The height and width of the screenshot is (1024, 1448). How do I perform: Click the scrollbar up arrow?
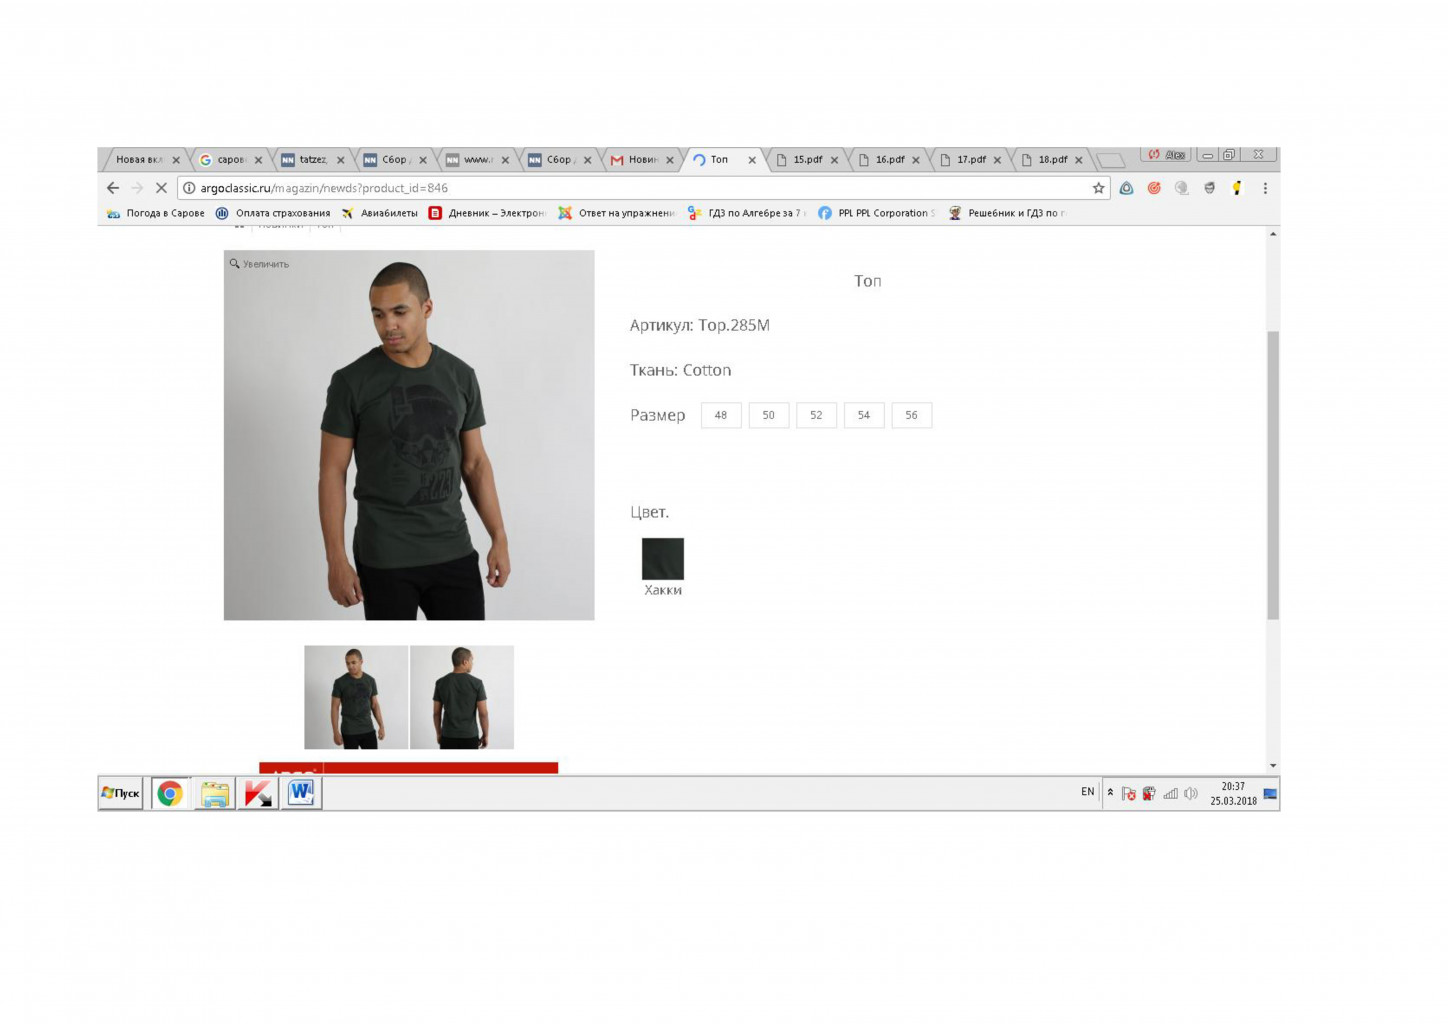[x=1273, y=234]
